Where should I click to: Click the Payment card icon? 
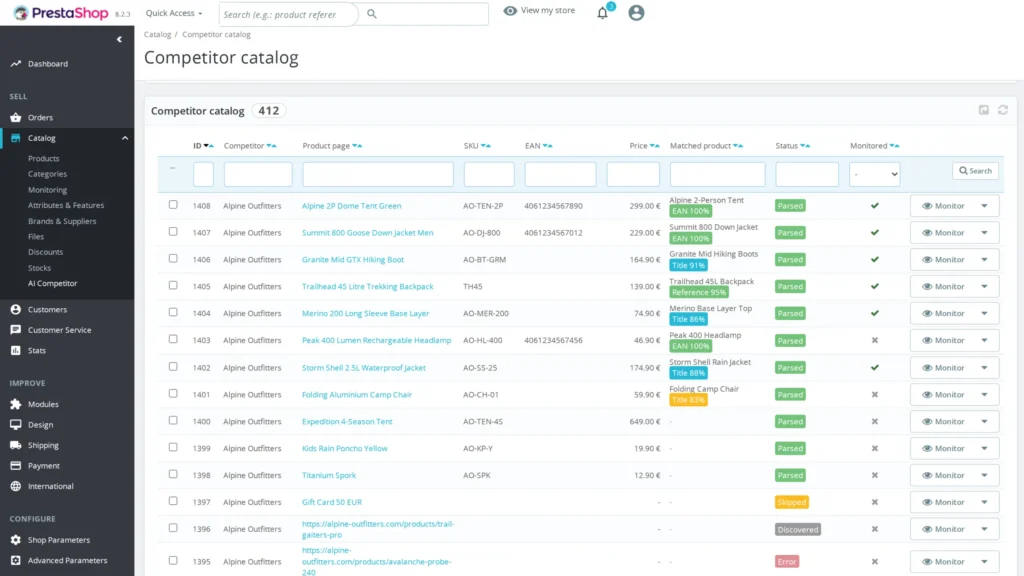point(16,466)
